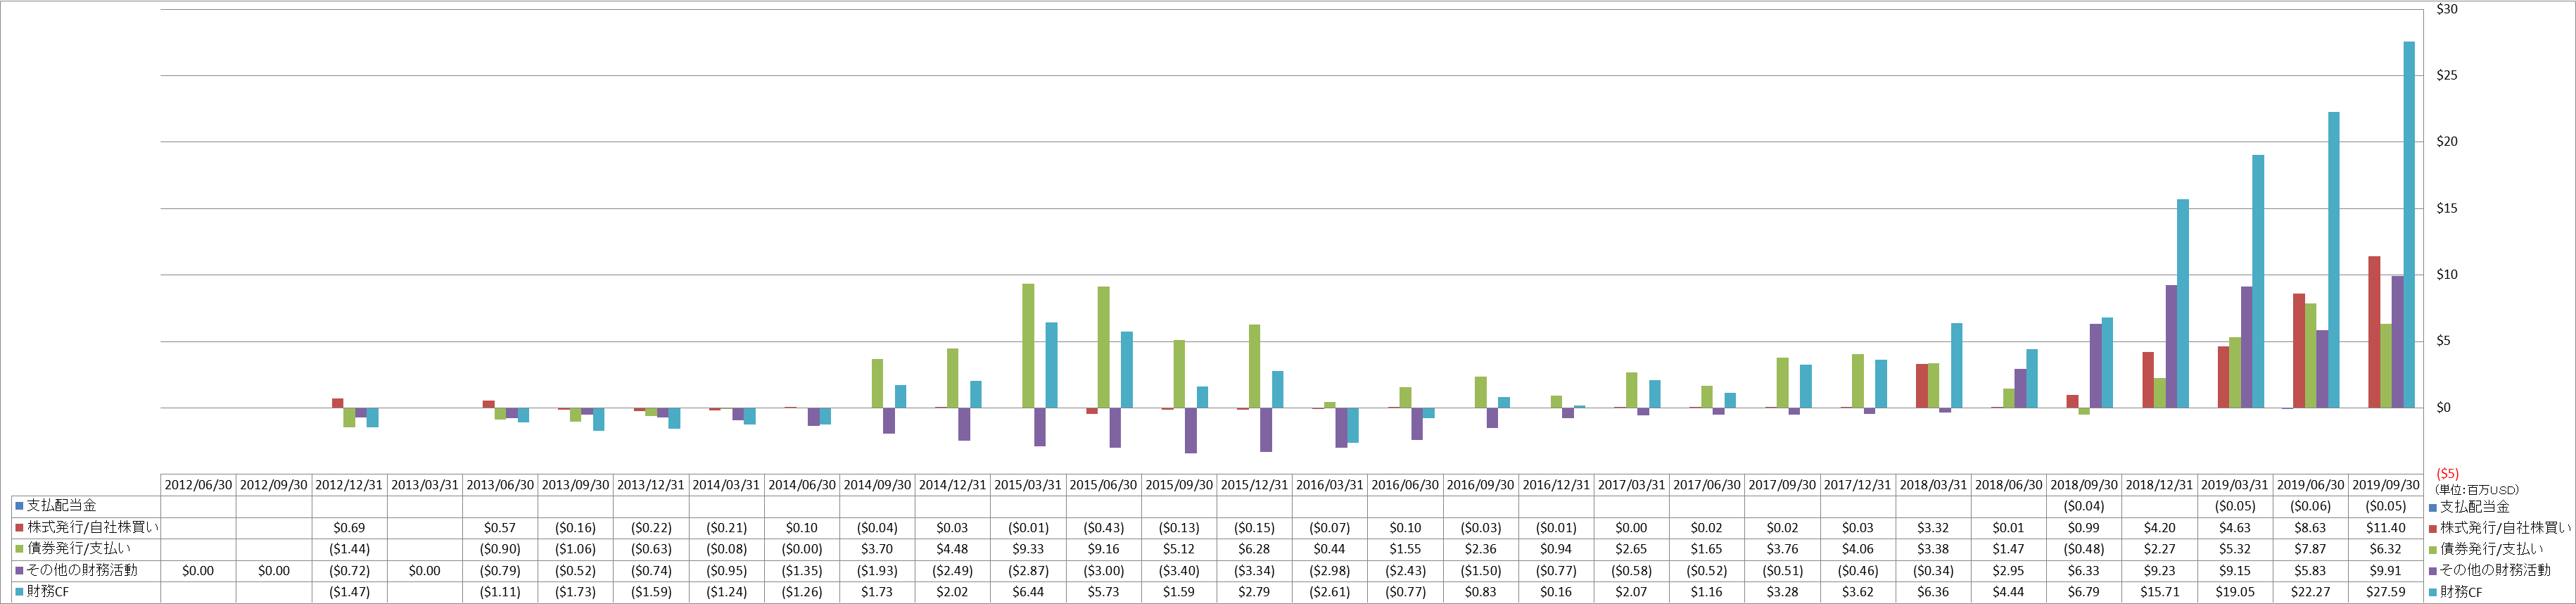Click the ($0.06) dividend cell for 2019/06/30
The height and width of the screenshot is (604, 2576).
pos(2311,506)
